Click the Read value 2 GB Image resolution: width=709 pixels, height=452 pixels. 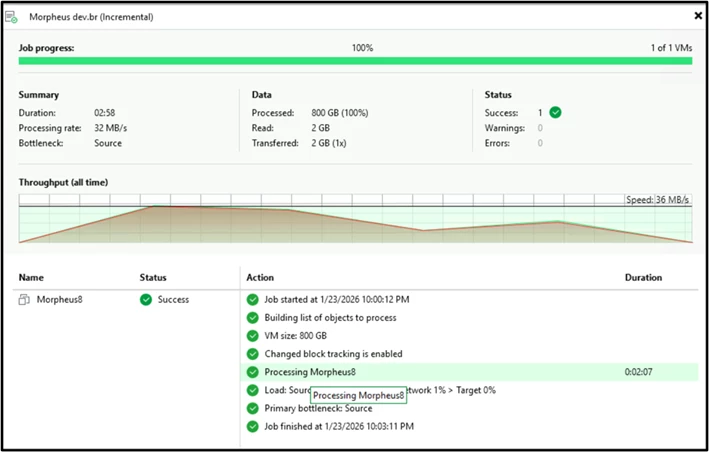[x=320, y=128]
